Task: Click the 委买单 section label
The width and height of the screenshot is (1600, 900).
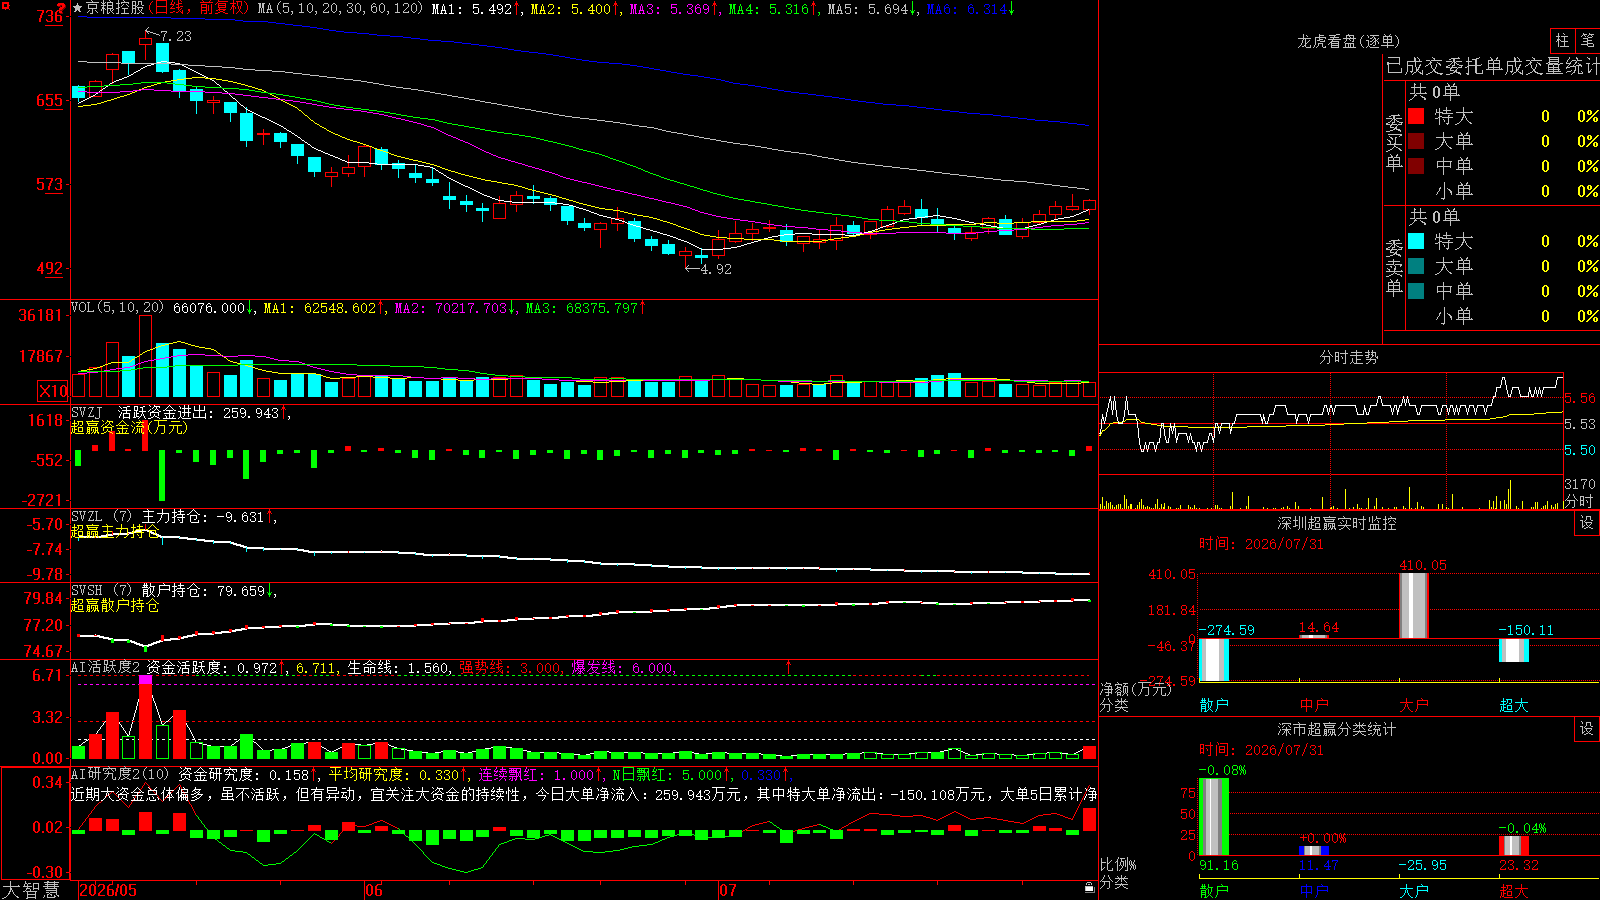Action: pyautogui.click(x=1394, y=143)
